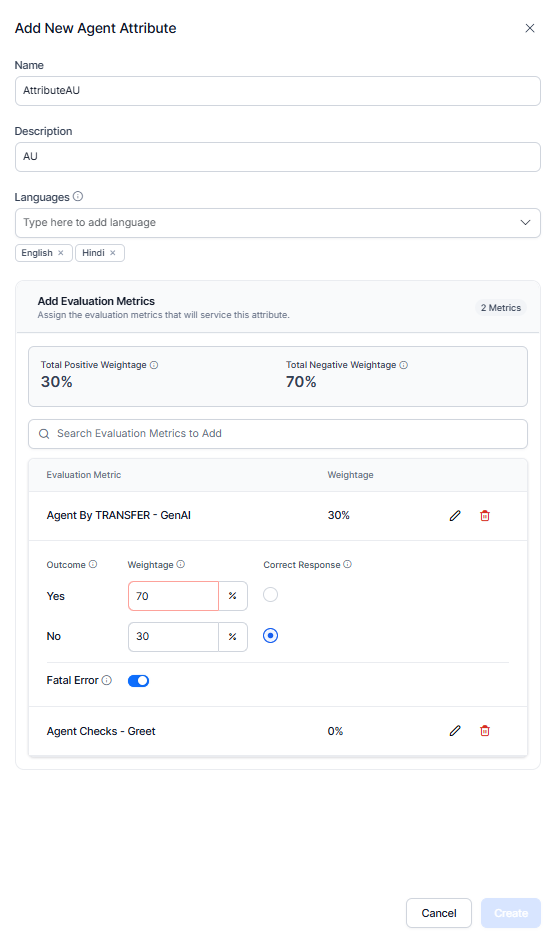Click the Yes weightage input field
The width and height of the screenshot is (552, 936).
click(x=173, y=596)
